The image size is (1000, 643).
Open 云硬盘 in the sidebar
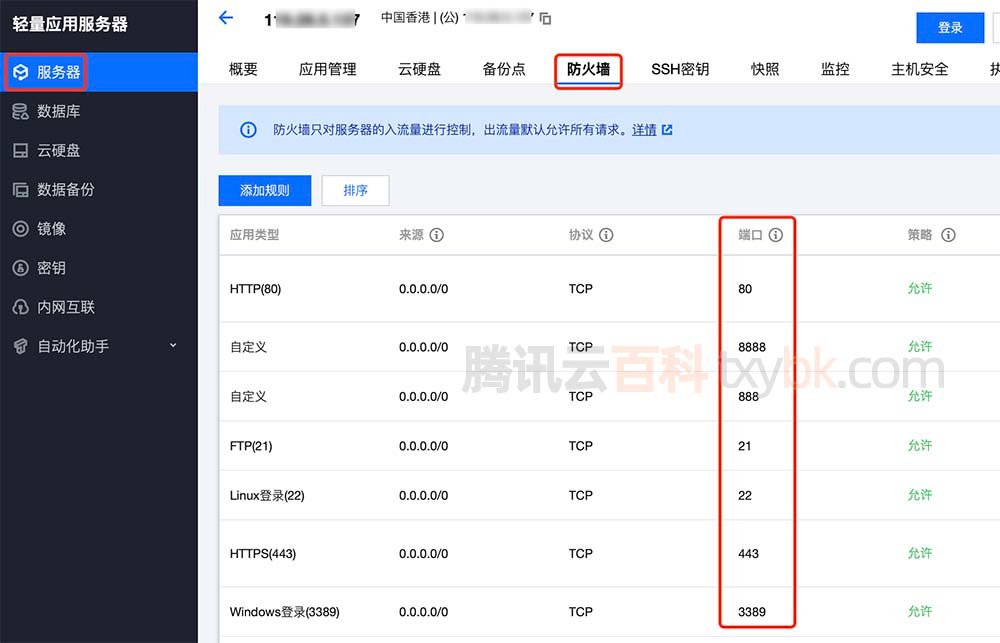tap(99, 151)
